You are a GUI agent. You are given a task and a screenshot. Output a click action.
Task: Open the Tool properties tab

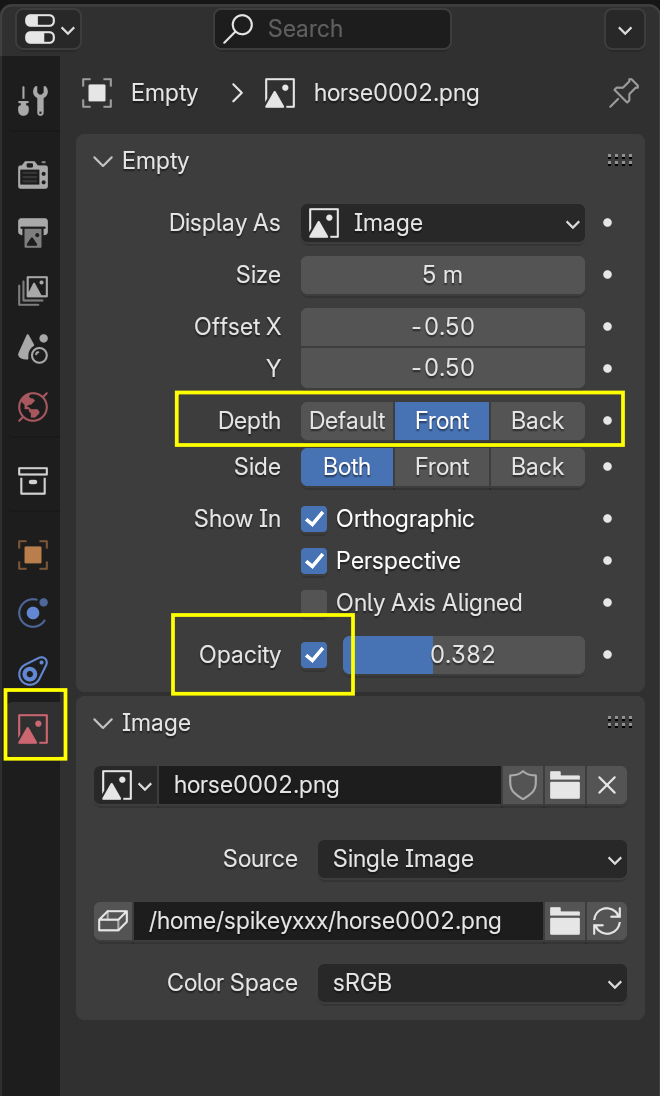(33, 101)
